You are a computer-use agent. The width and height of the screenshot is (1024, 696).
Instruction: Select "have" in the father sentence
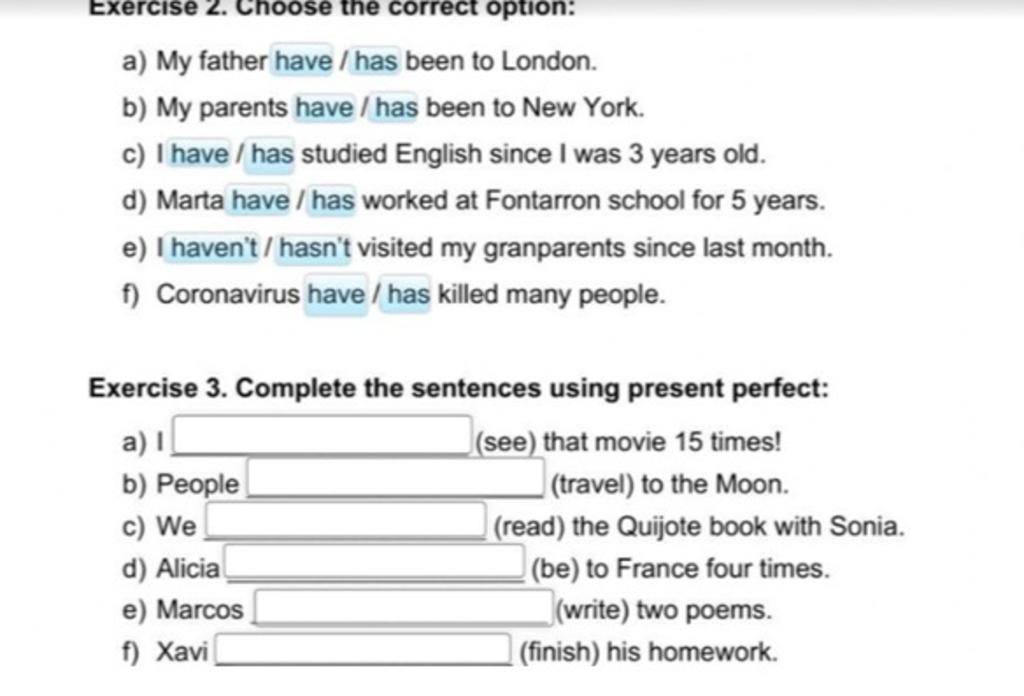303,61
